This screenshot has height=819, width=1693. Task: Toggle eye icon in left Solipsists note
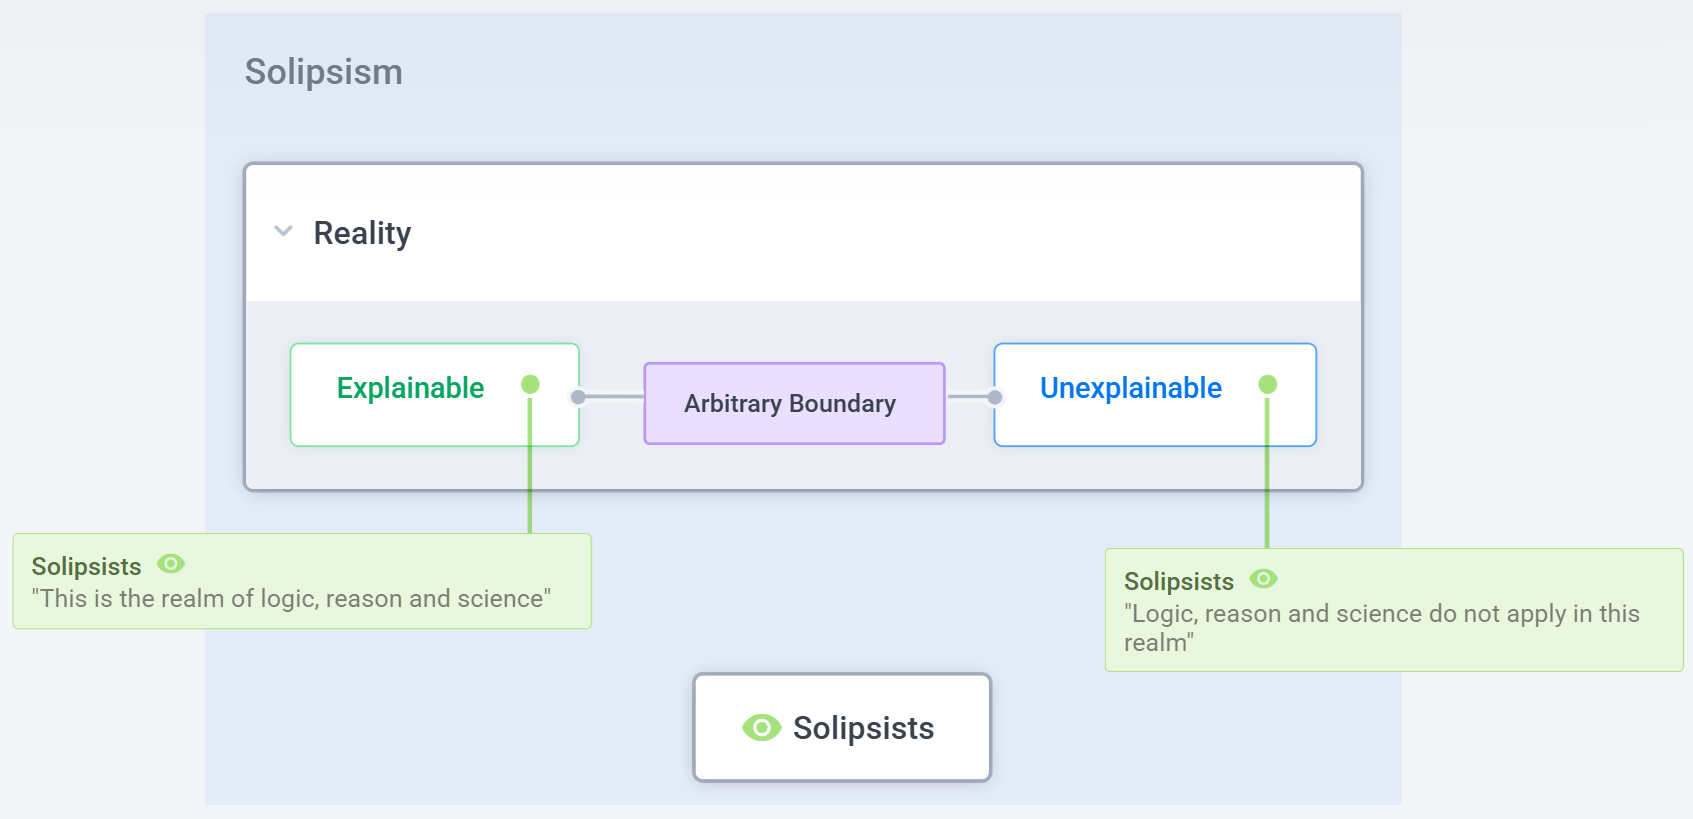(171, 564)
